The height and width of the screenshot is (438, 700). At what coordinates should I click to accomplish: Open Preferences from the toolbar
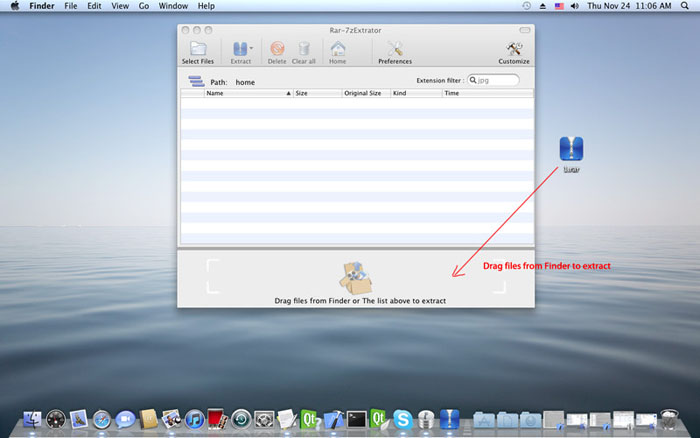pos(394,48)
